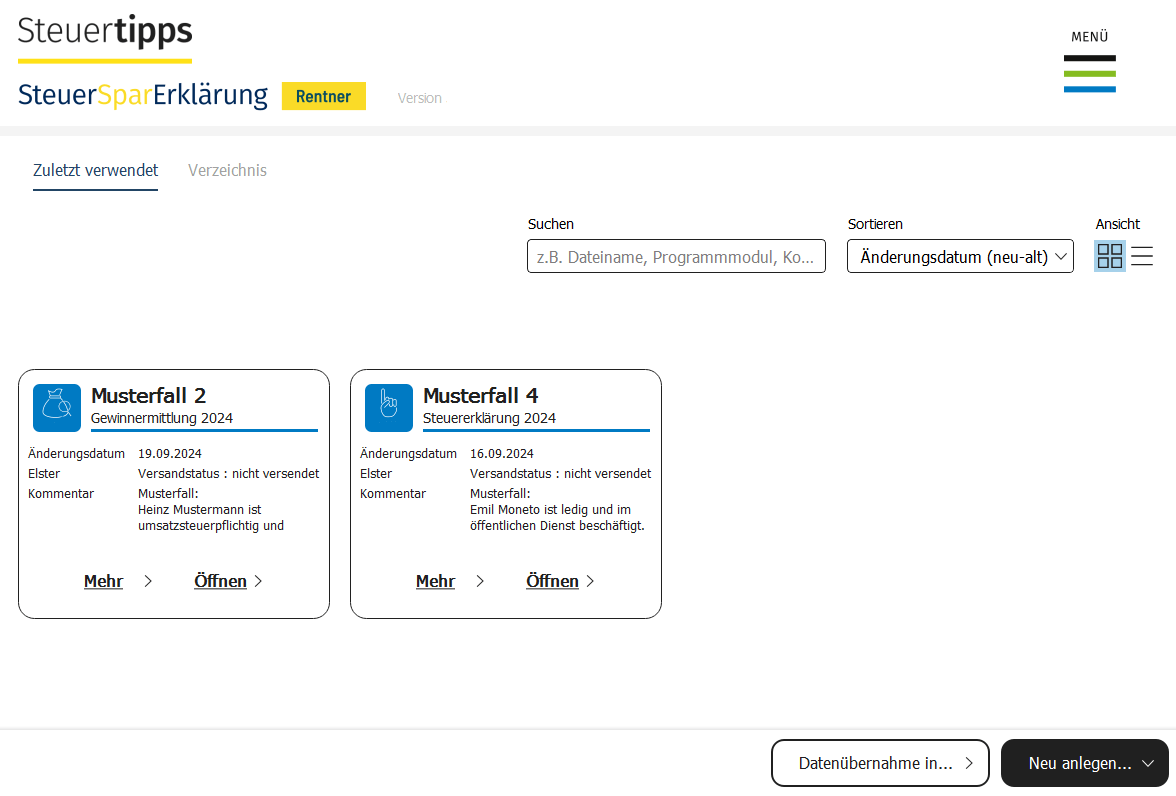This screenshot has height=796, width=1176.
Task: Expand the Sortieren Änderungsdatum dropdown
Action: coord(960,256)
